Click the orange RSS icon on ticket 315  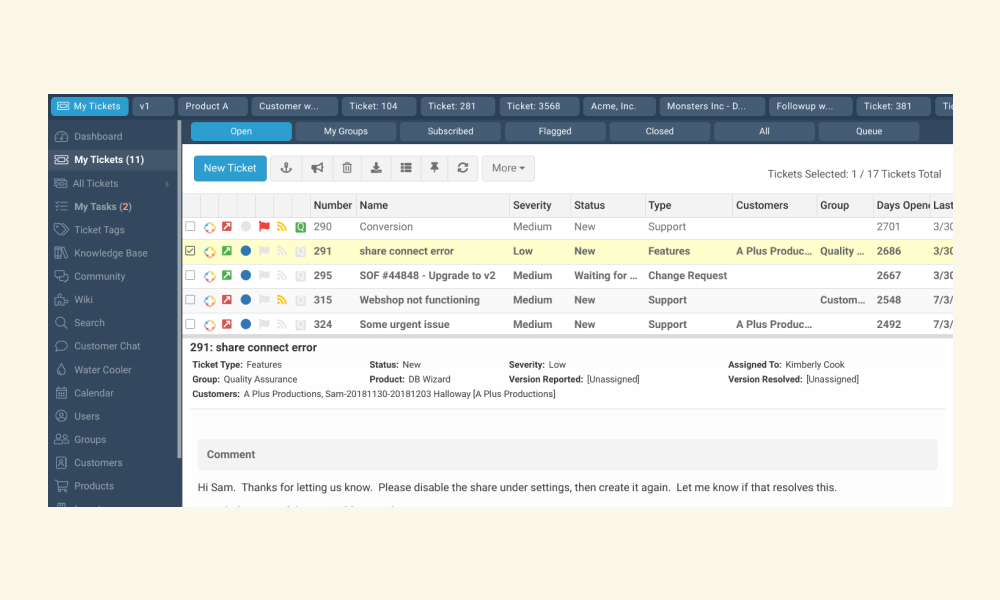(281, 300)
